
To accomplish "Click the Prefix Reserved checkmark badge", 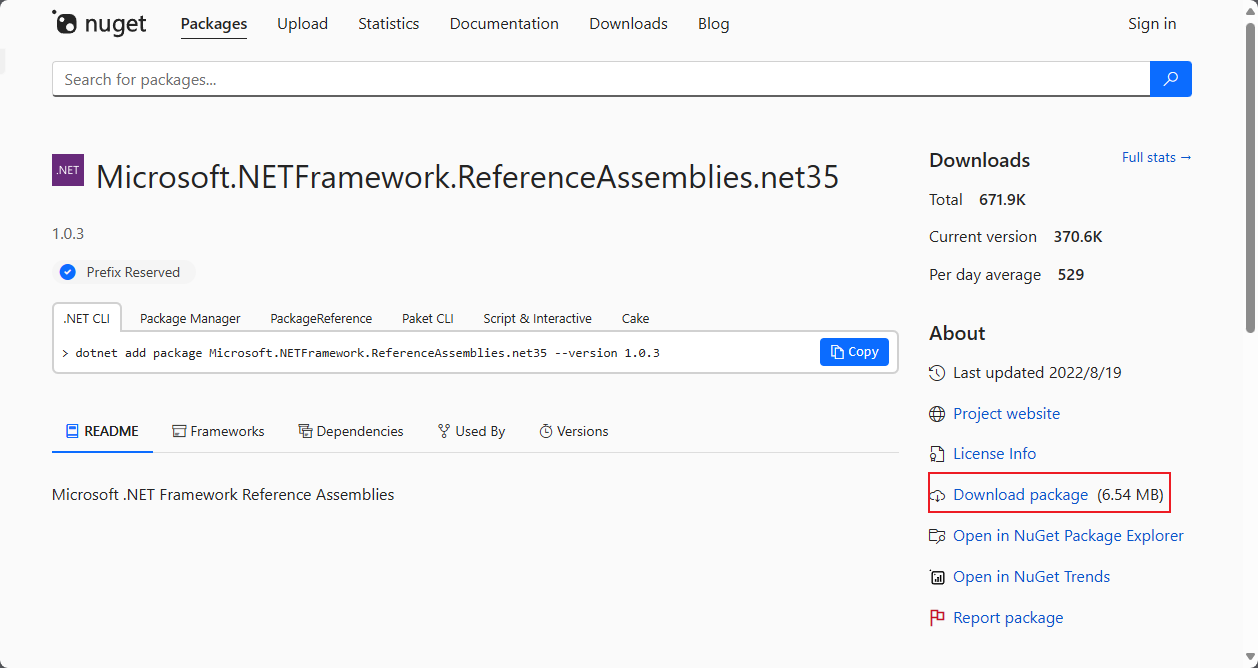I will point(68,272).
